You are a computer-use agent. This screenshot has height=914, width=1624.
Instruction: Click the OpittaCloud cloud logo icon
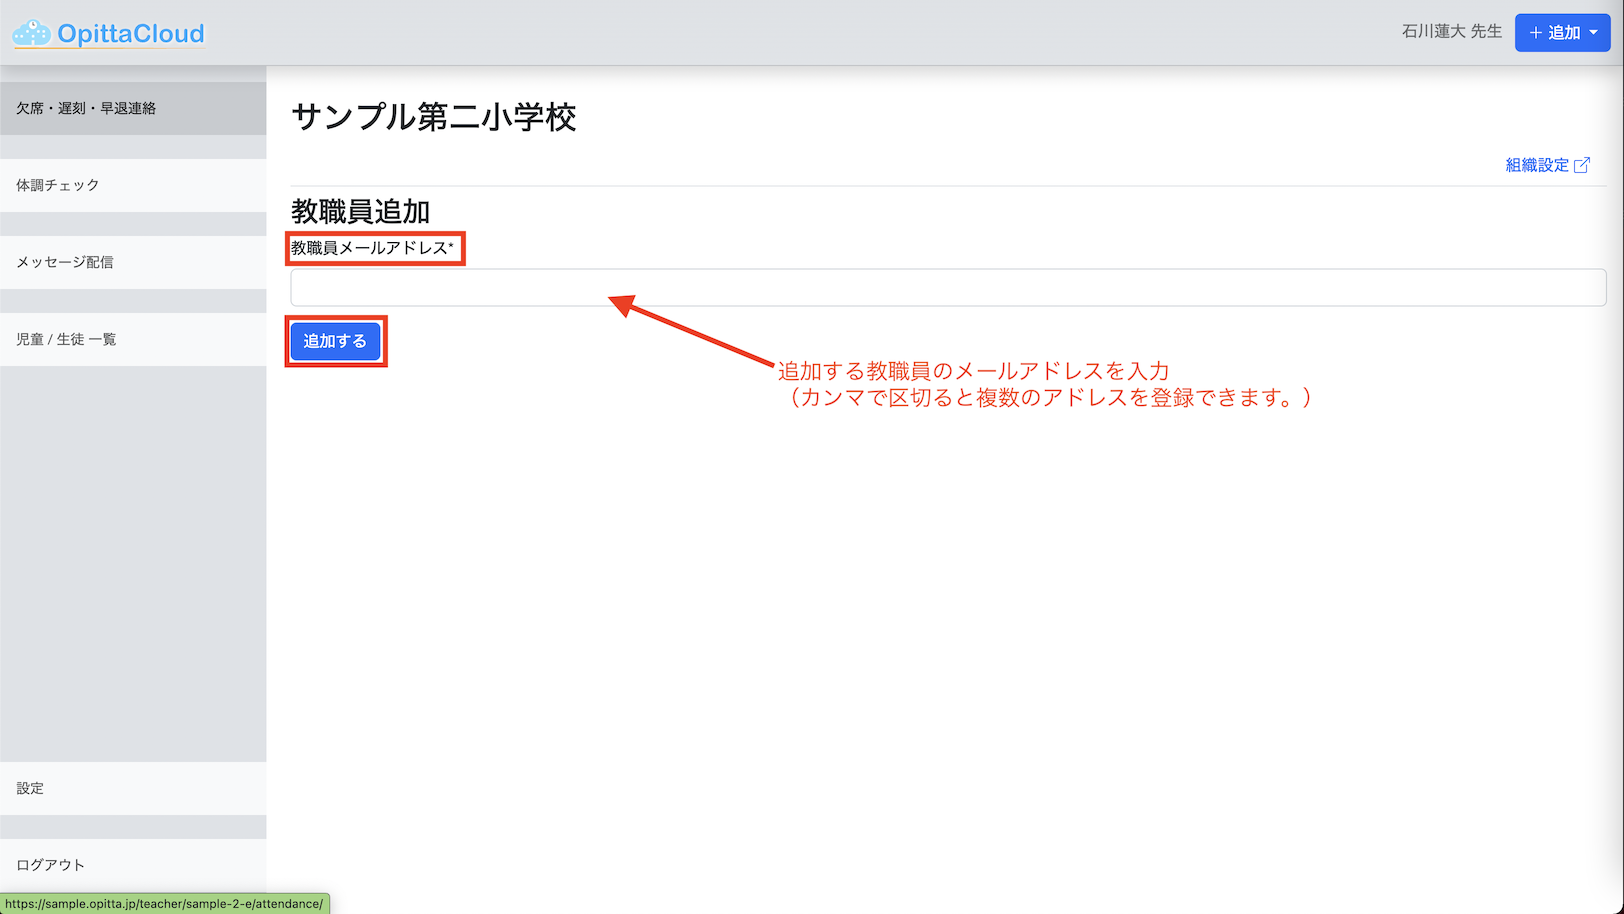click(x=31, y=33)
